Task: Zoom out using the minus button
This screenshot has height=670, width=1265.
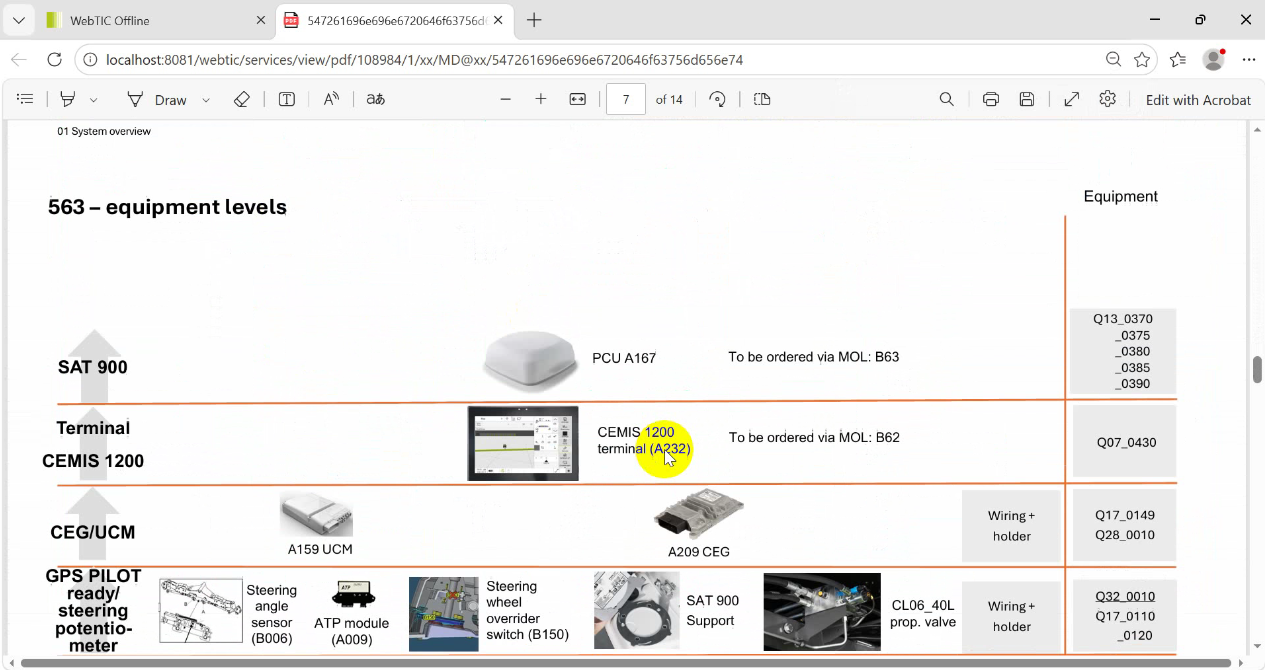Action: click(505, 99)
